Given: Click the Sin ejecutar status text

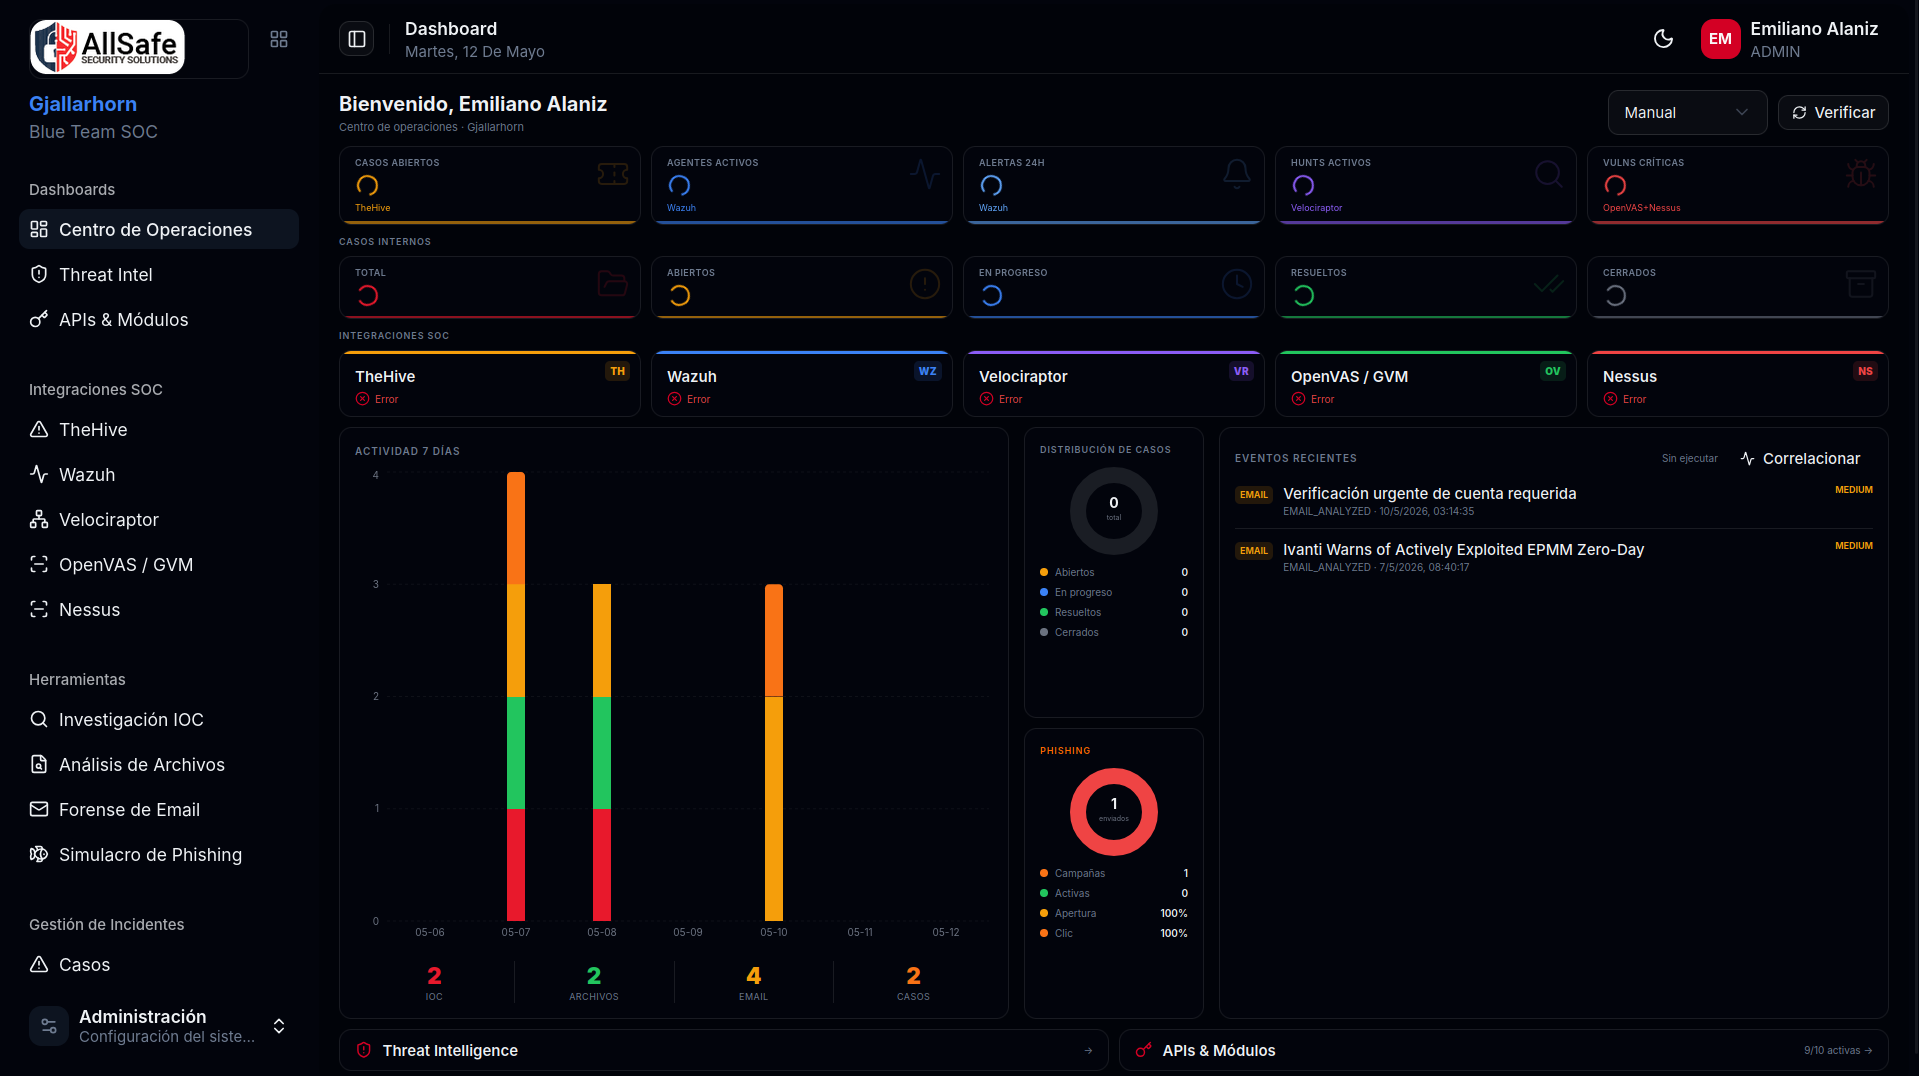Looking at the screenshot, I should (x=1690, y=458).
